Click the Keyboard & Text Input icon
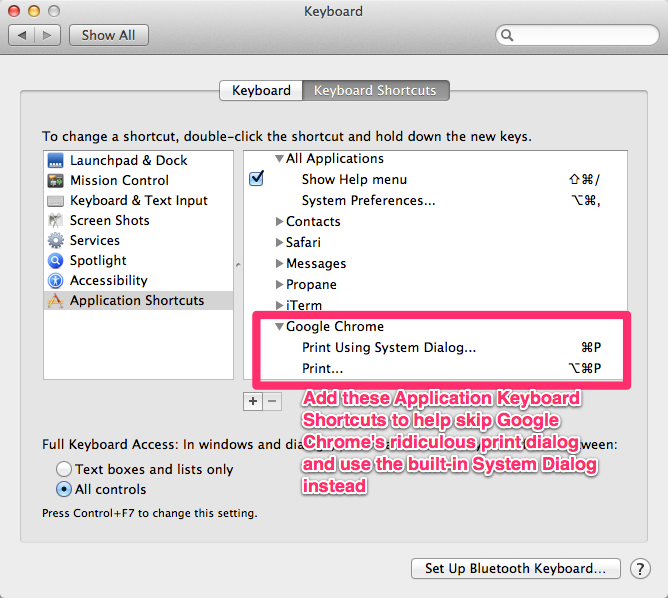The image size is (668, 598). tap(55, 201)
